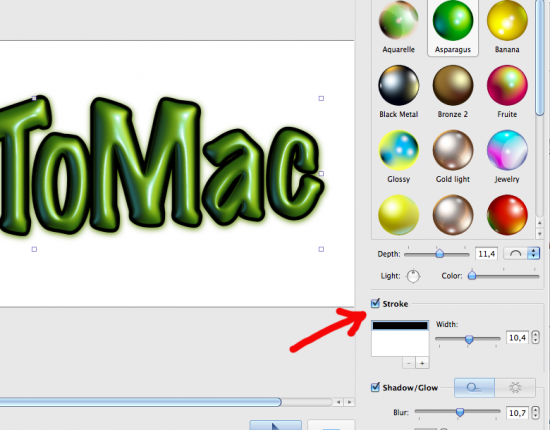The image size is (550, 430).
Task: Select the Jewelry material sphere
Action: click(507, 150)
